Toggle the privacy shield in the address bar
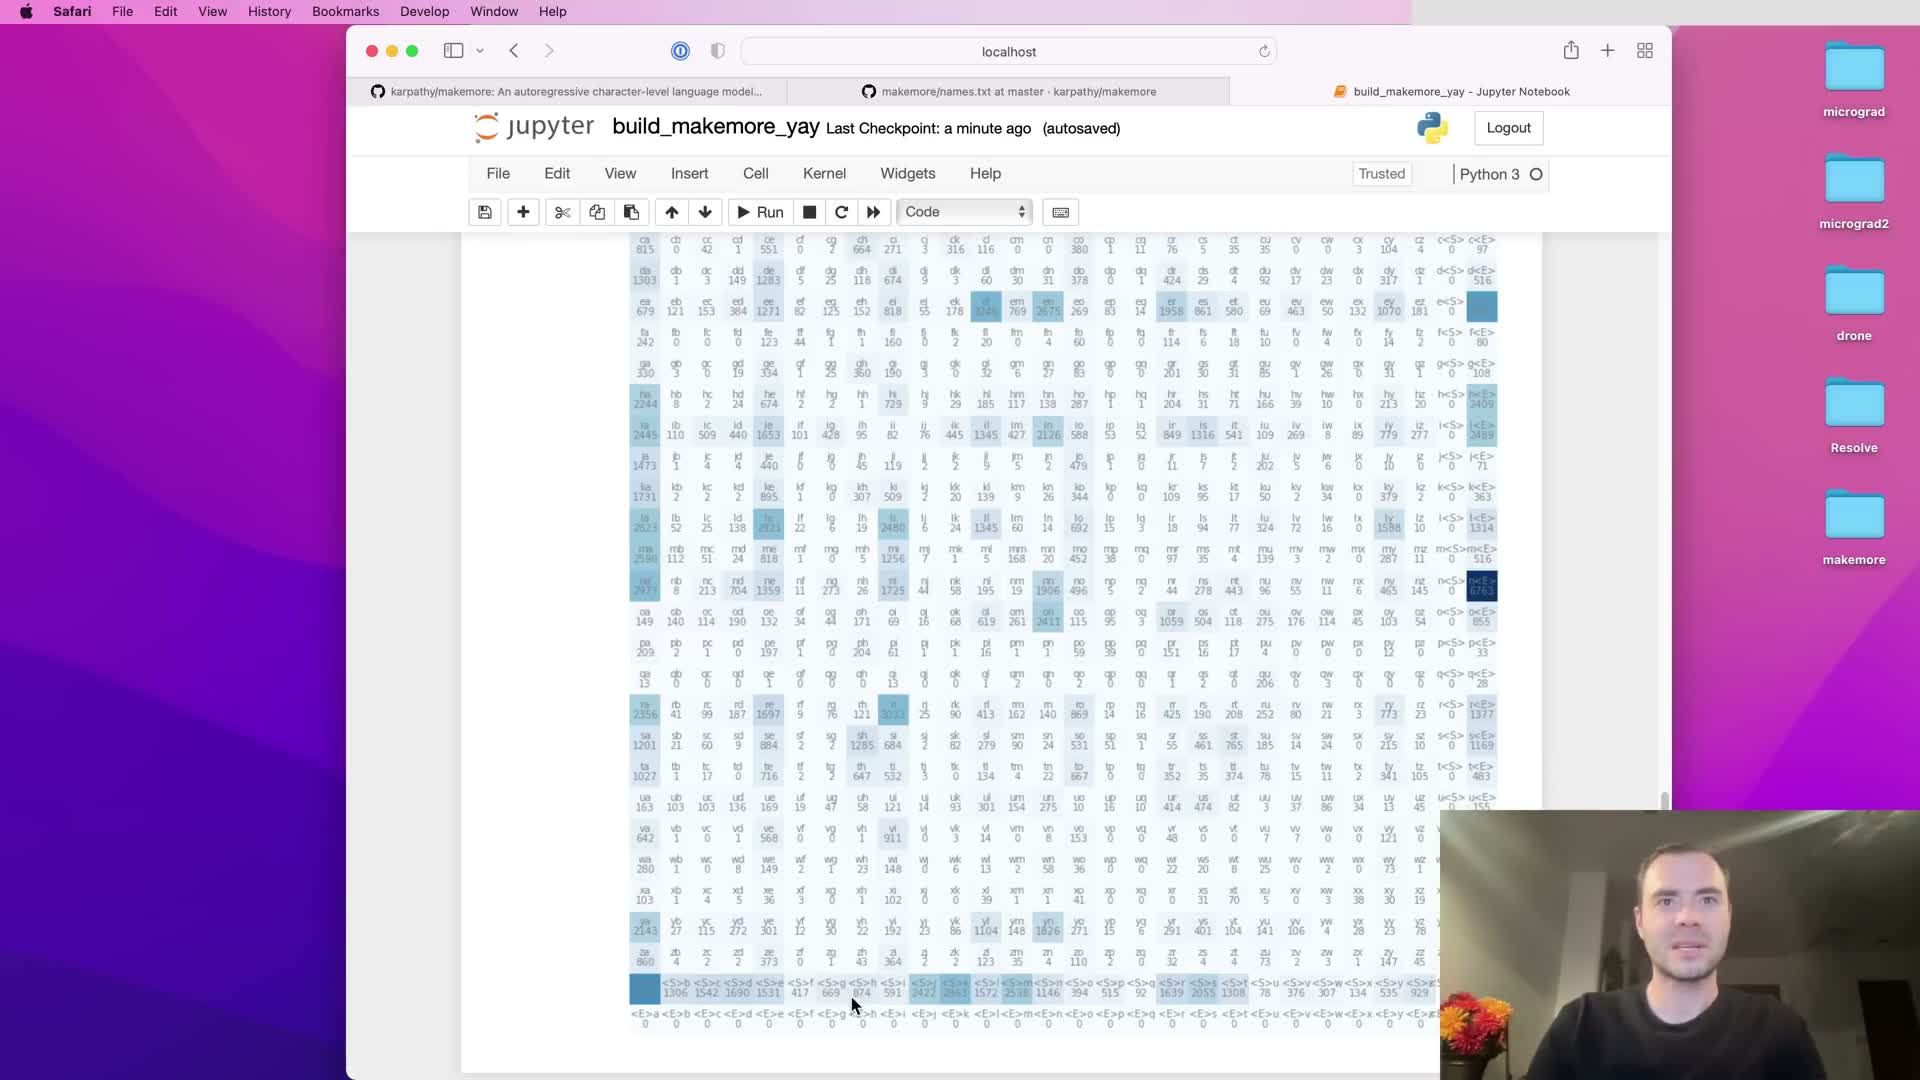This screenshot has height=1080, width=1920. coord(717,51)
